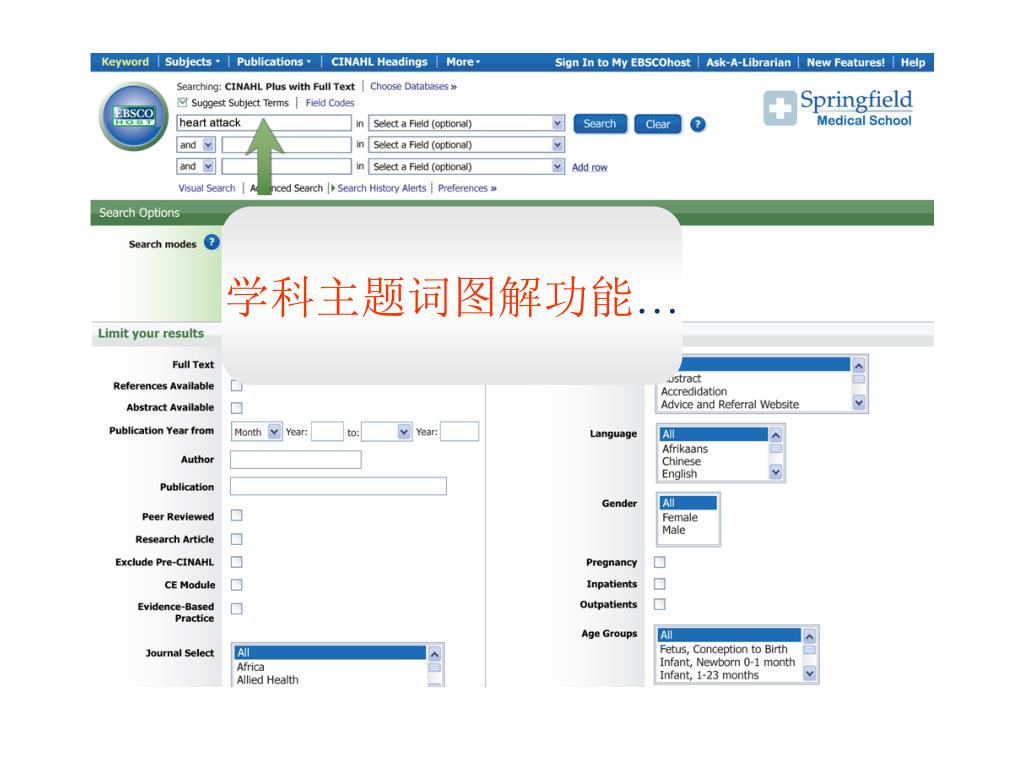Image resolution: width=1024 pixels, height=768 pixels.
Task: Open the first Select a Field dropdown
Action: (x=466, y=123)
